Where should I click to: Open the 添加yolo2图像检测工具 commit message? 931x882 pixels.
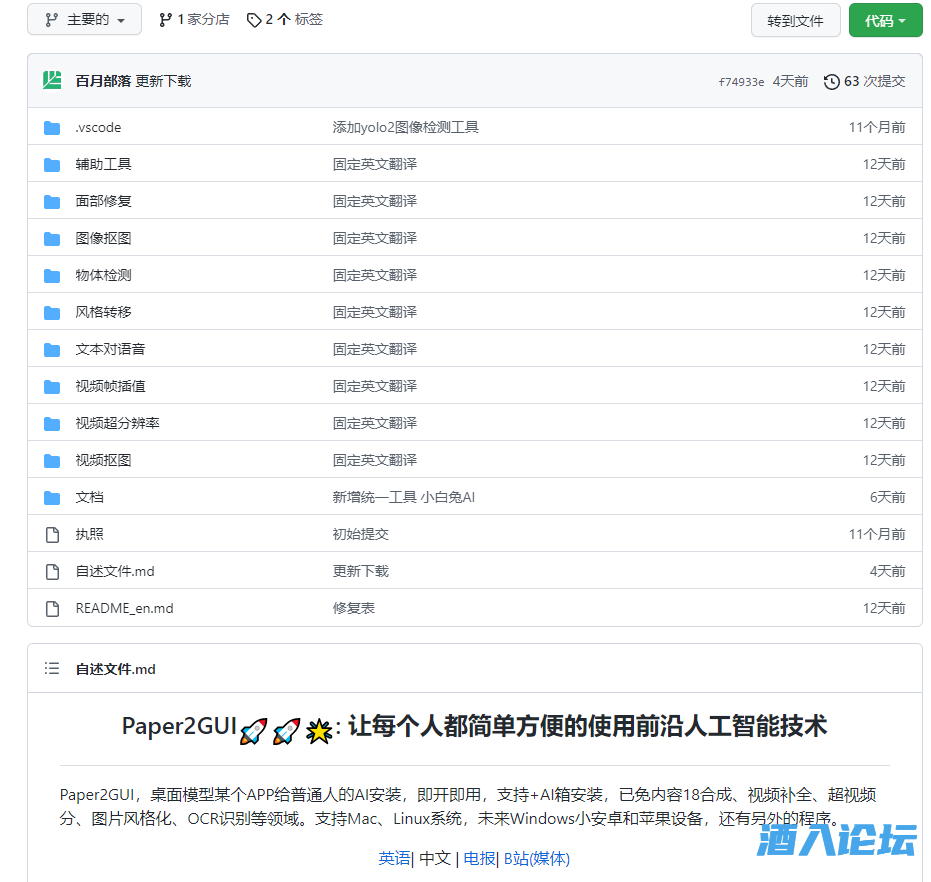(x=405, y=127)
